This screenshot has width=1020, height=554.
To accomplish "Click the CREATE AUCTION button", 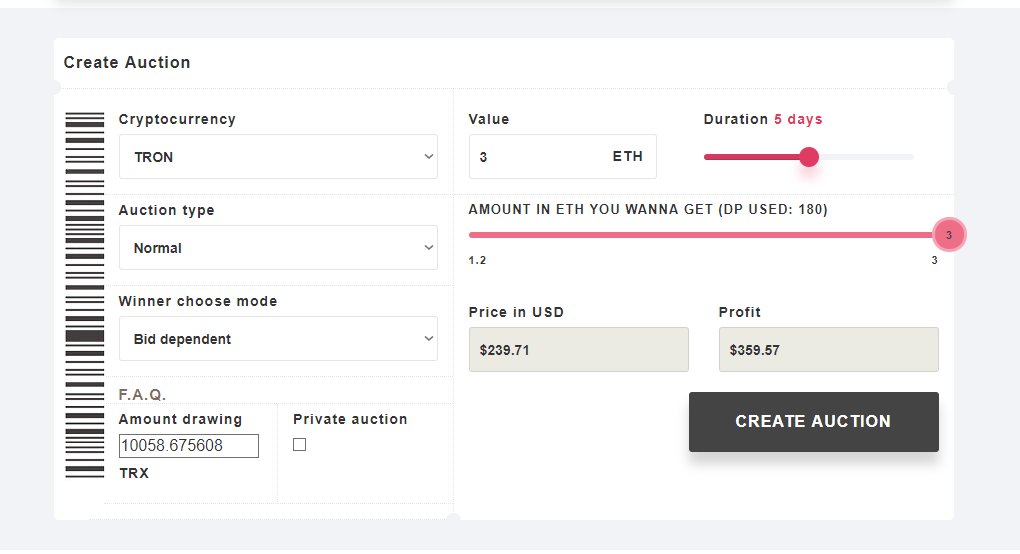I will pyautogui.click(x=814, y=421).
